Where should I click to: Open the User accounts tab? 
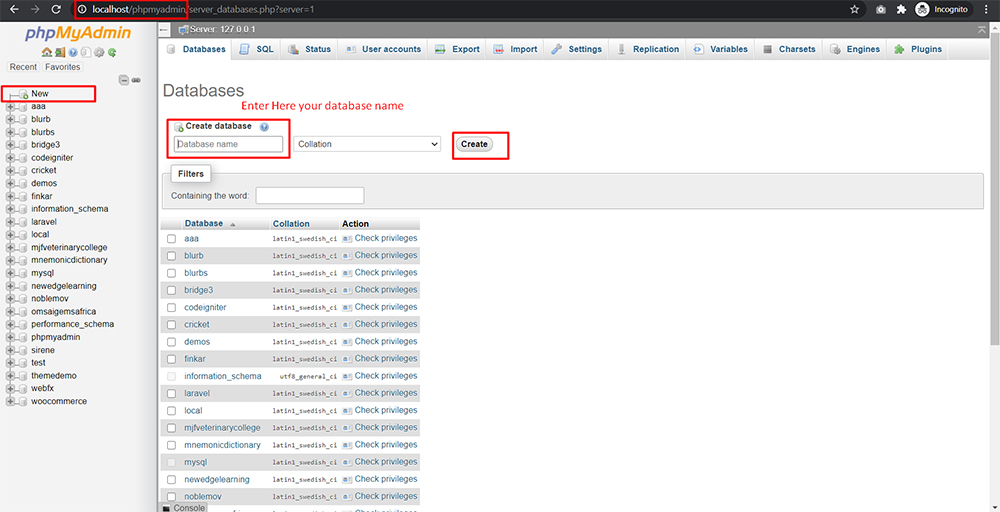coord(383,49)
